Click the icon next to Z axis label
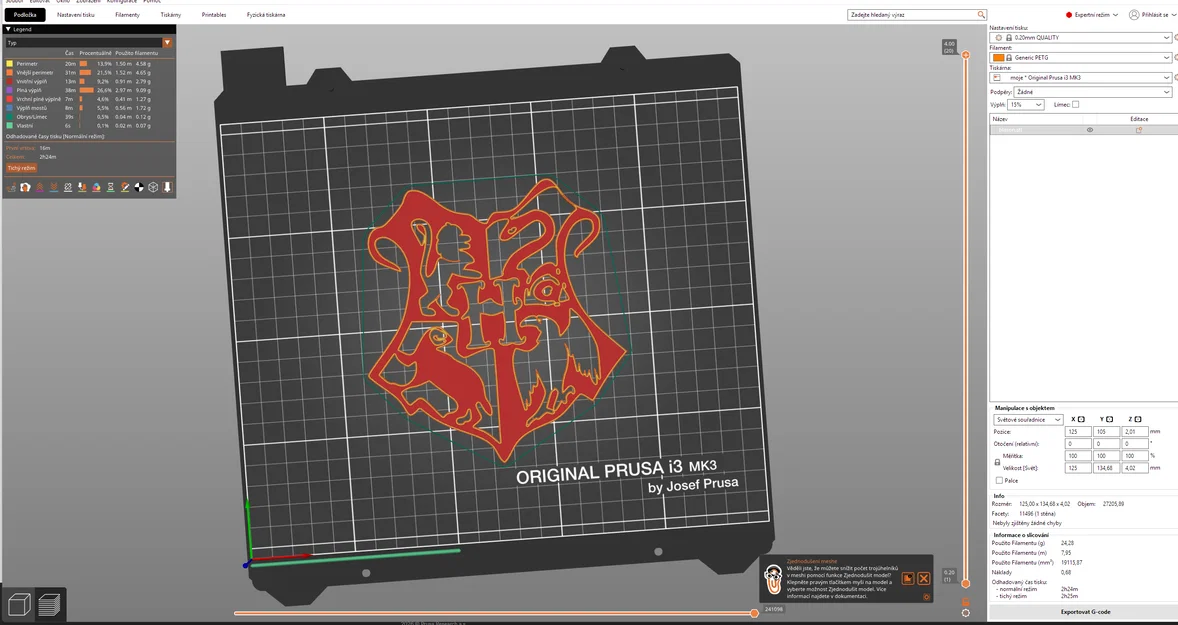Screen dimensions: 1178x625 tap(1138, 419)
